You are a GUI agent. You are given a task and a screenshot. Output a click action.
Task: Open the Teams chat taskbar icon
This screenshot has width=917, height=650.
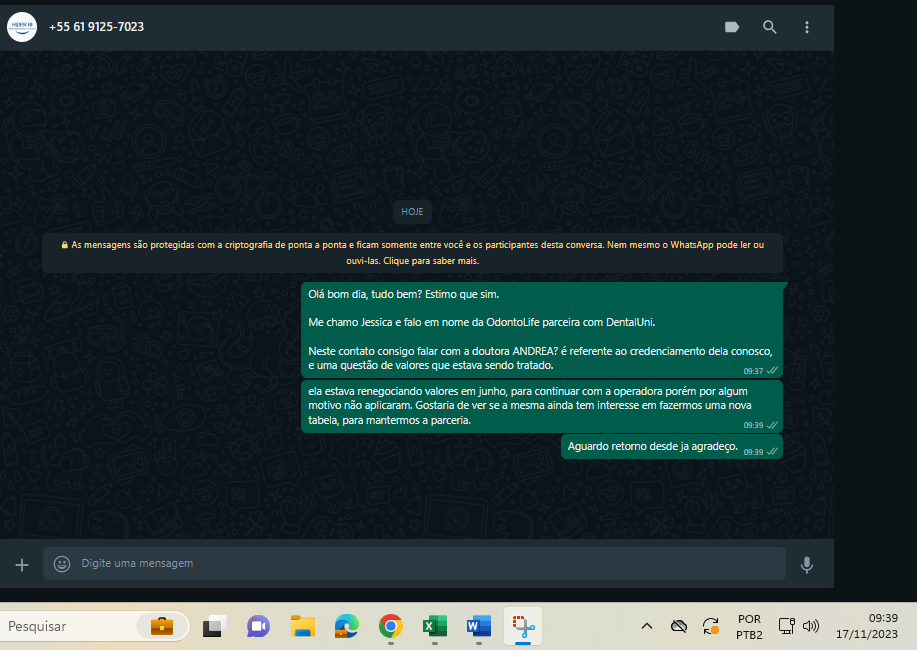(x=258, y=627)
